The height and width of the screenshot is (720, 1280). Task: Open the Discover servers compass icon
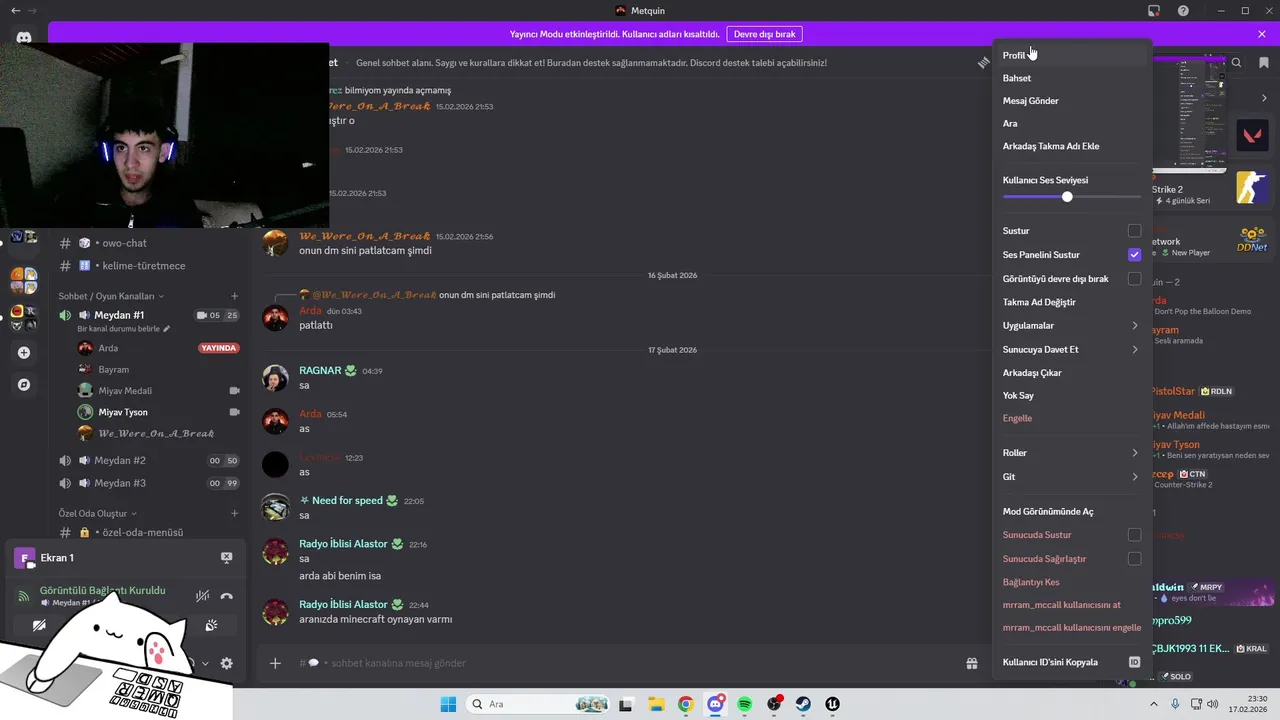[x=24, y=384]
